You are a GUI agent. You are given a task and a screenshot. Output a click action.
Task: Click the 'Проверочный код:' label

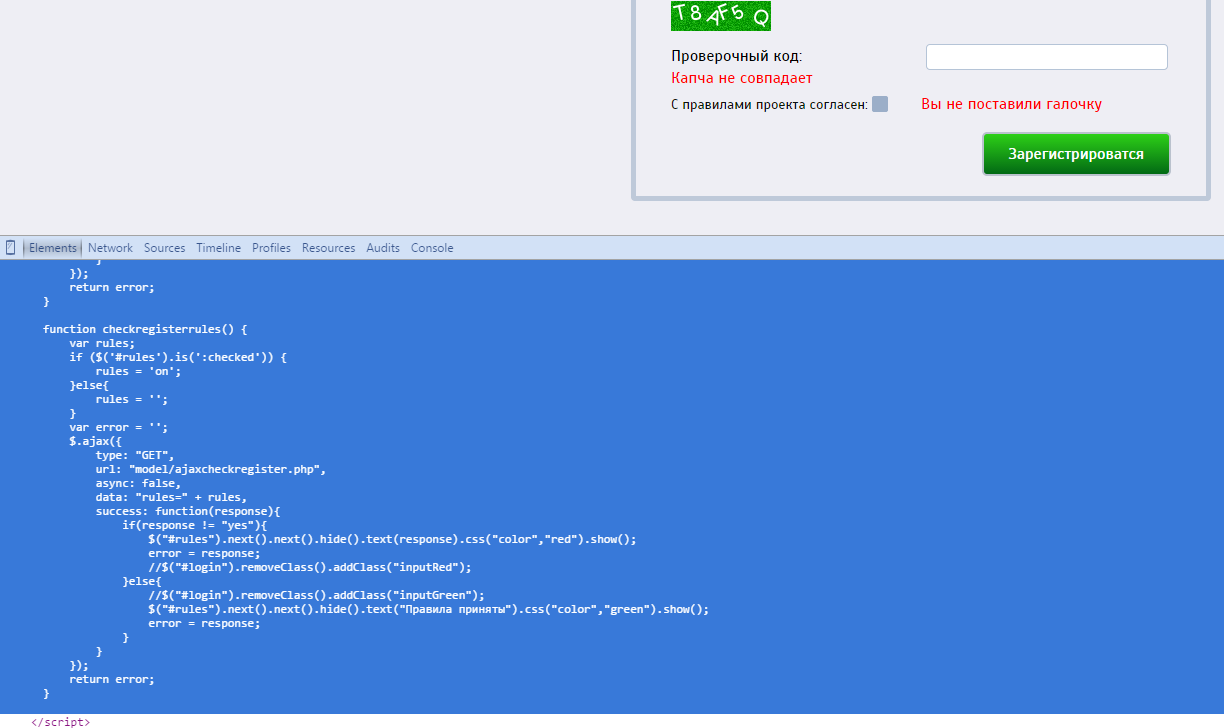(x=736, y=57)
